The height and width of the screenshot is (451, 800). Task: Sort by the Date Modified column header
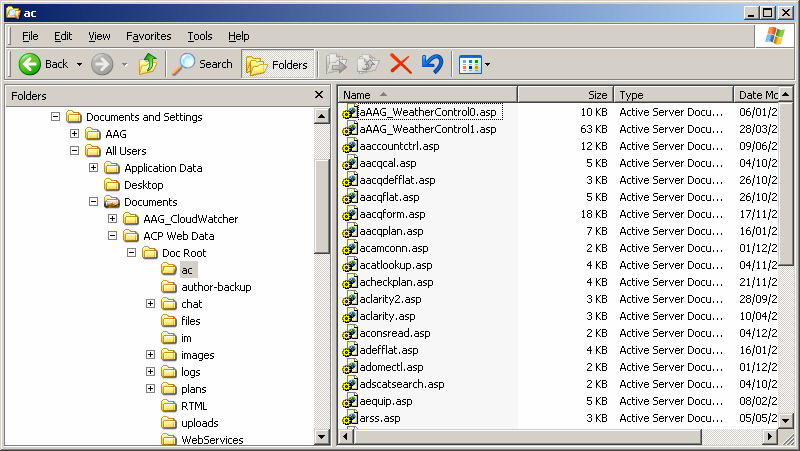tap(757, 95)
